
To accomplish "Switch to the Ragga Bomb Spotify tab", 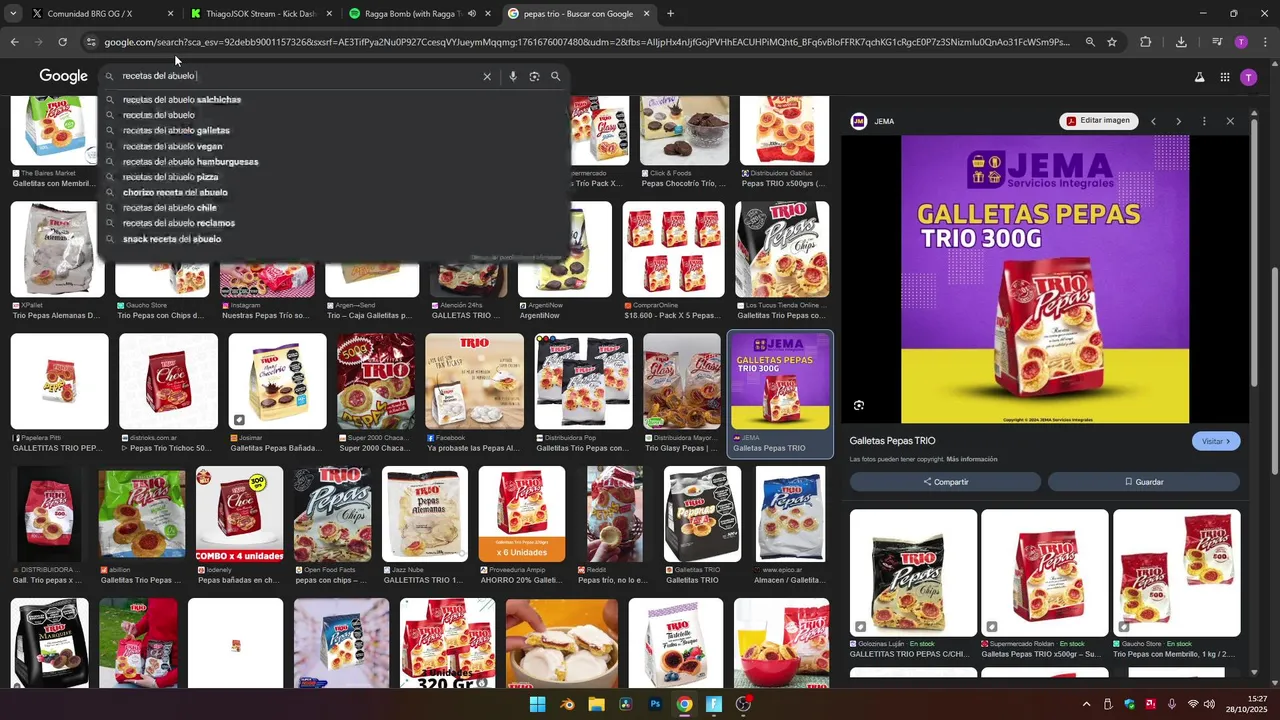I will [413, 14].
